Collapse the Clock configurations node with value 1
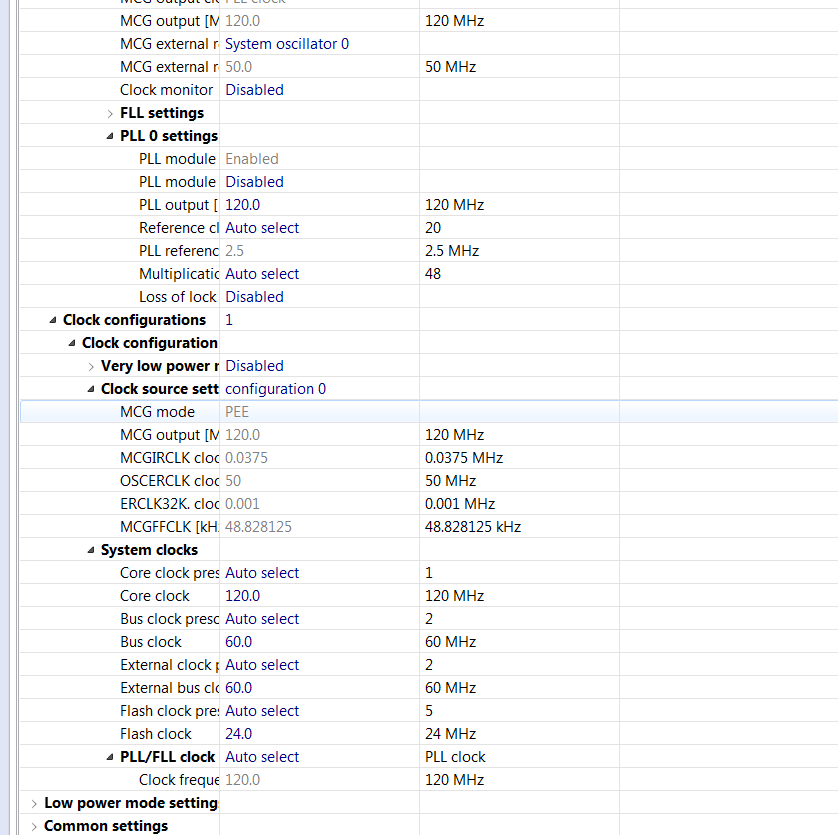 pos(52,320)
